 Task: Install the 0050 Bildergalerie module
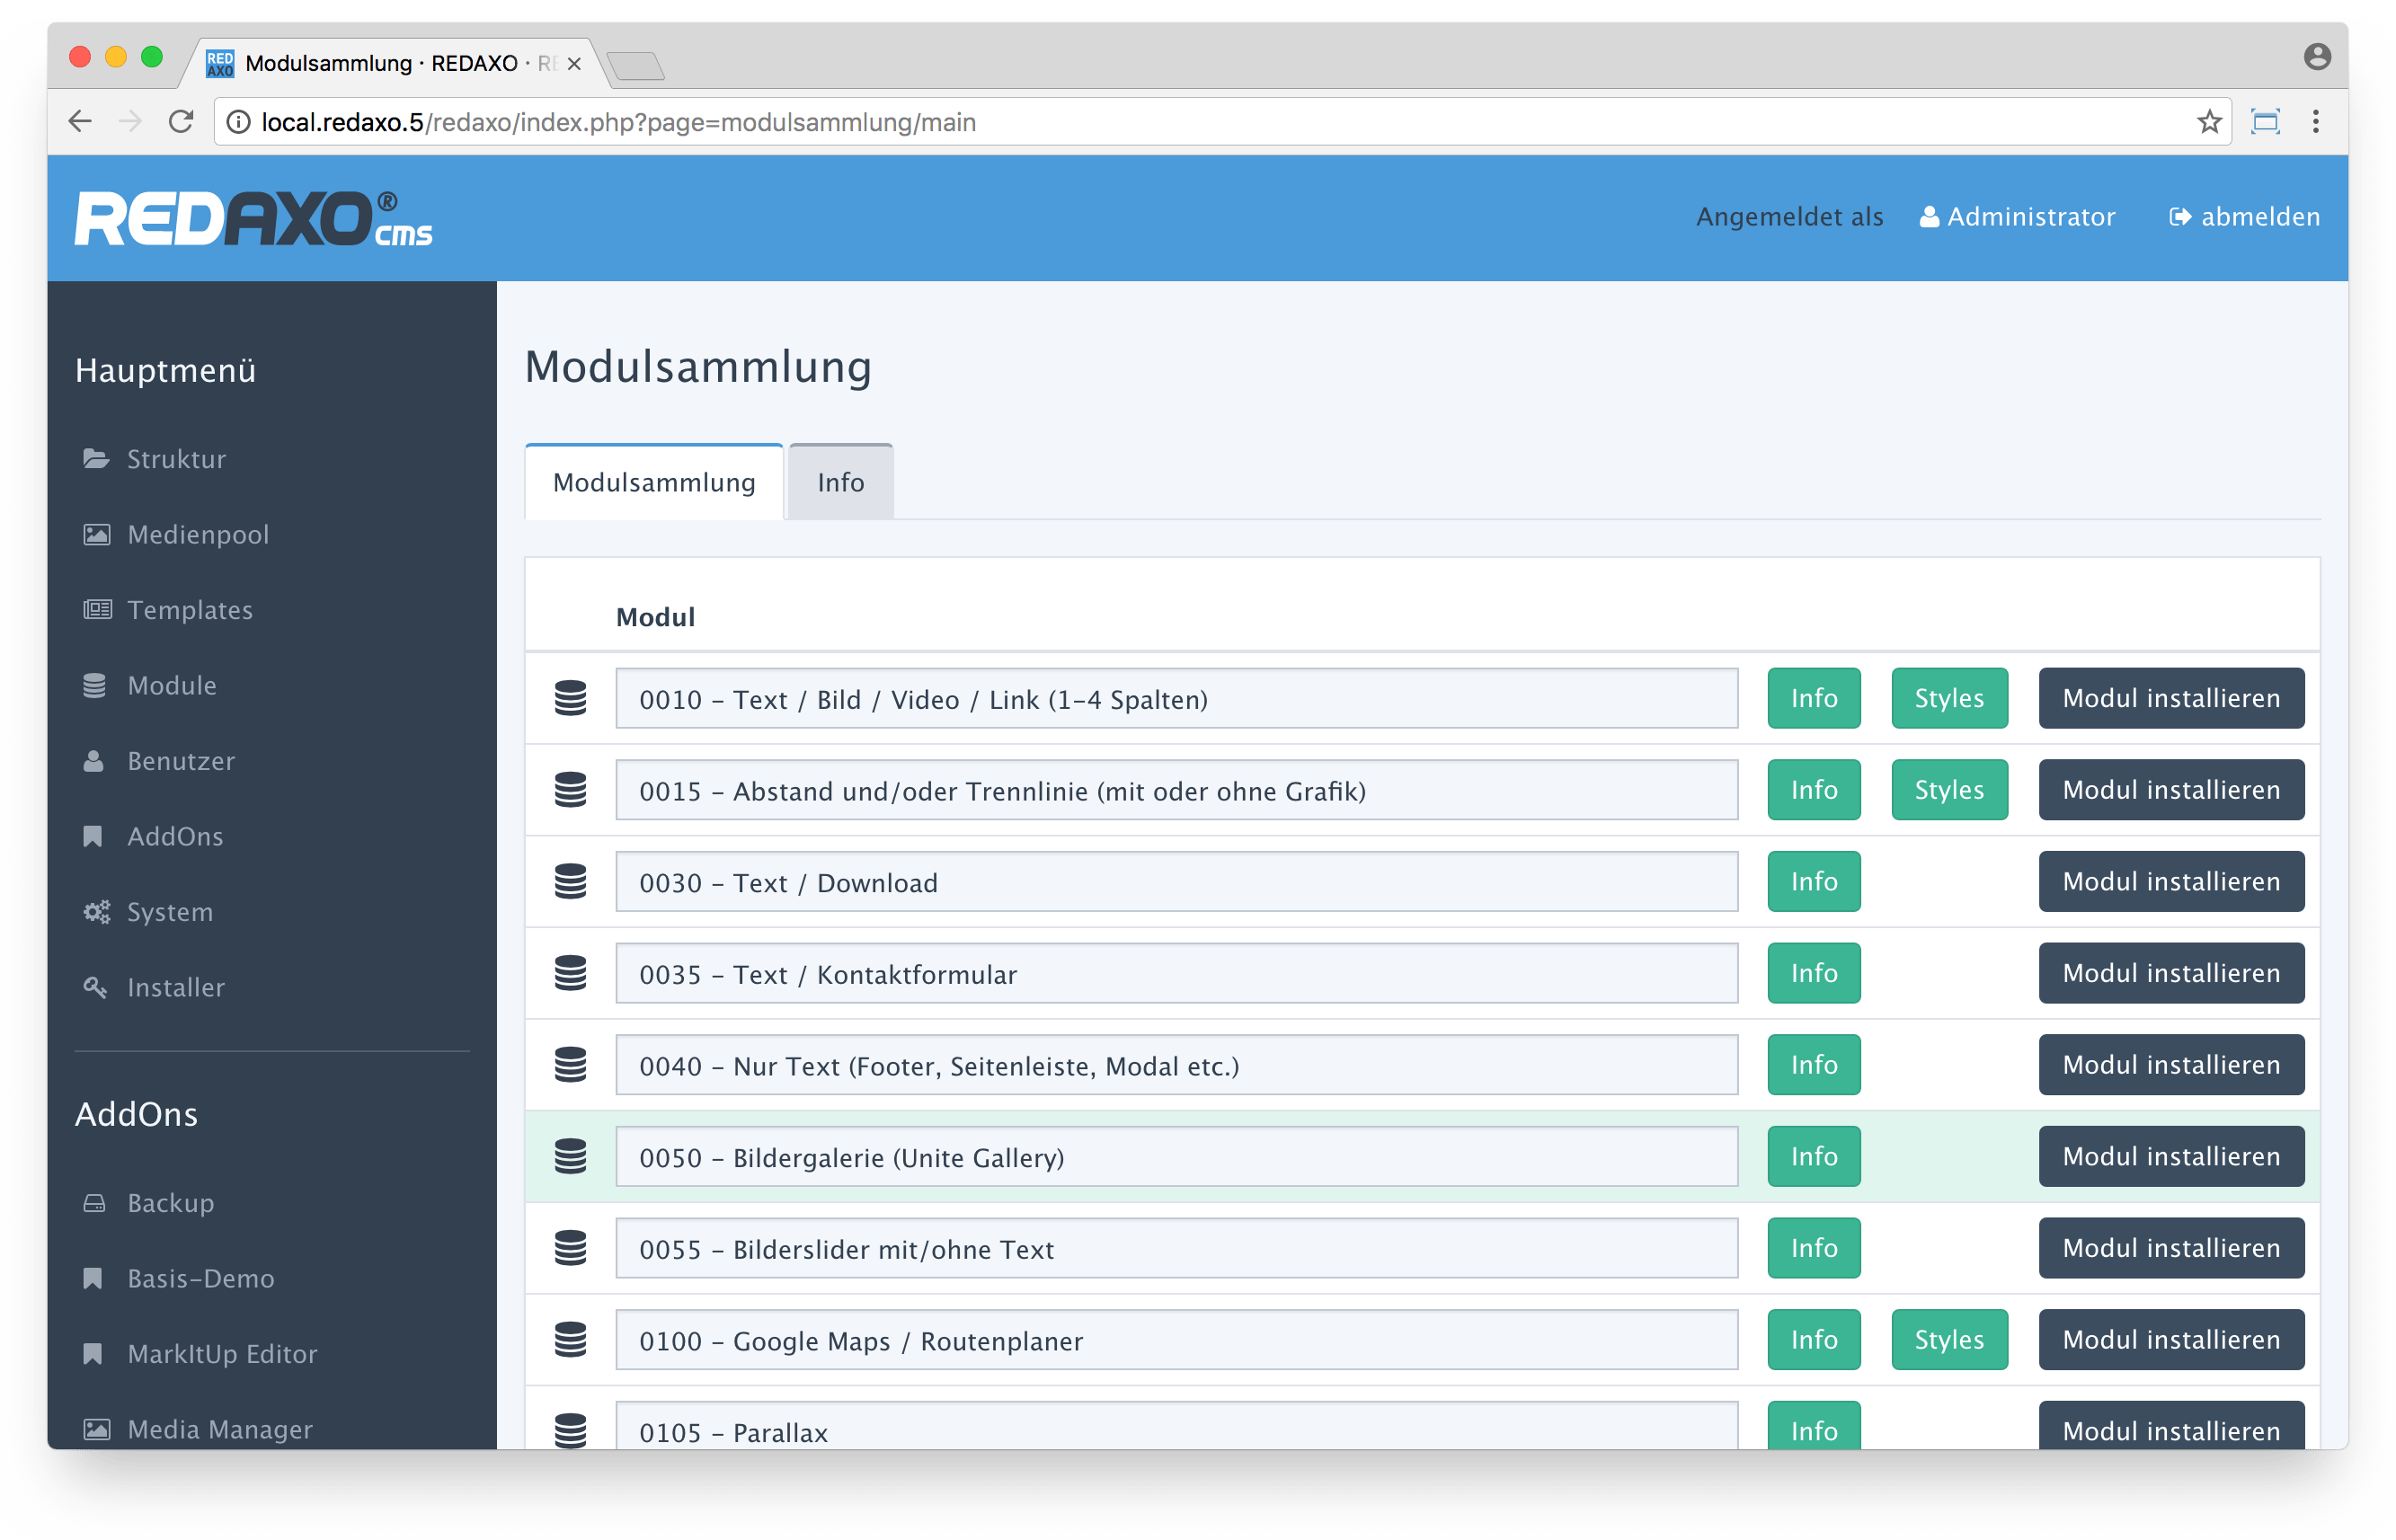(x=2171, y=1156)
